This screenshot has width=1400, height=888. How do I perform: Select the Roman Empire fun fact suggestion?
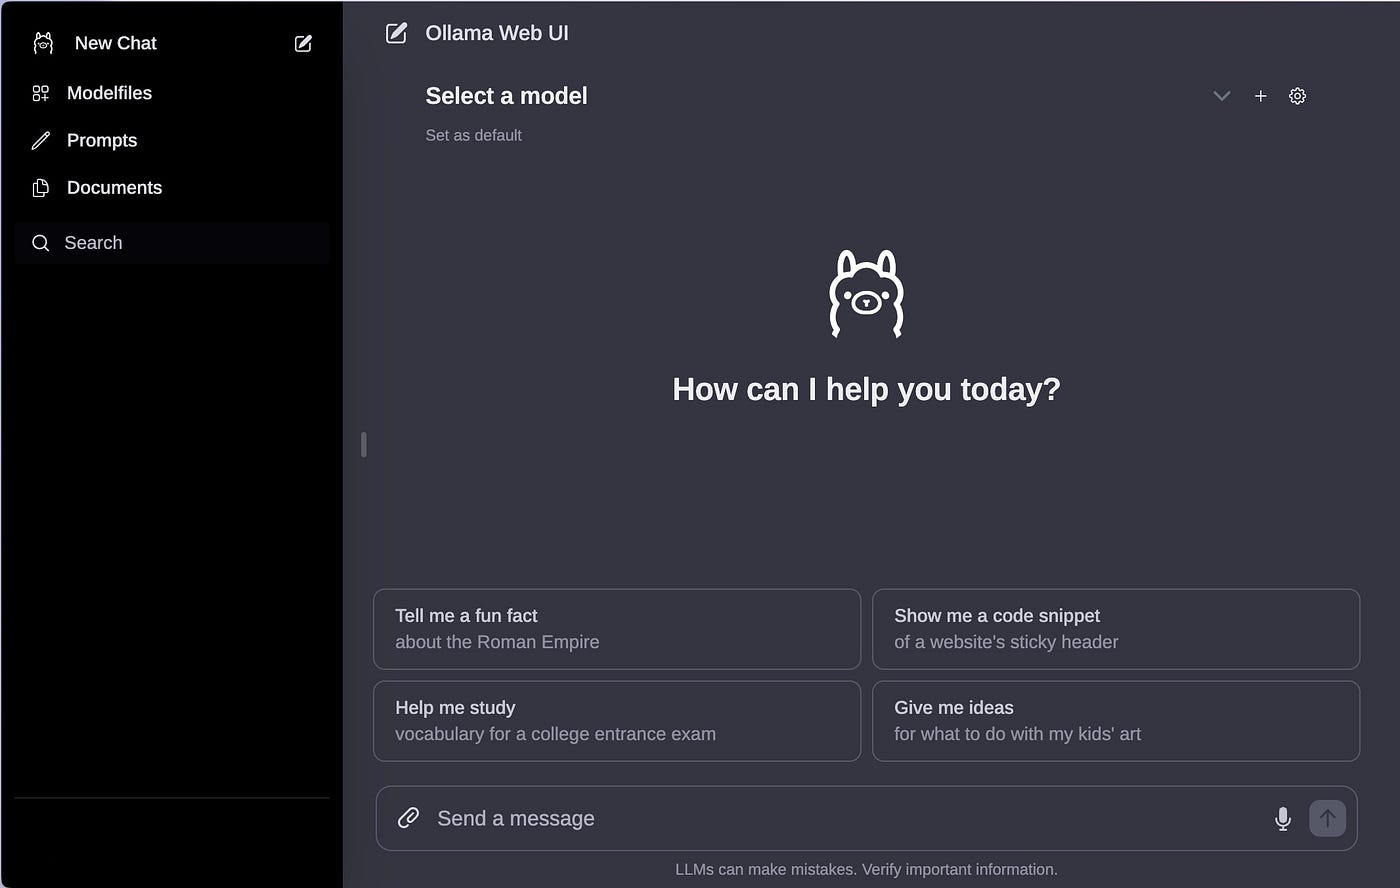(617, 629)
